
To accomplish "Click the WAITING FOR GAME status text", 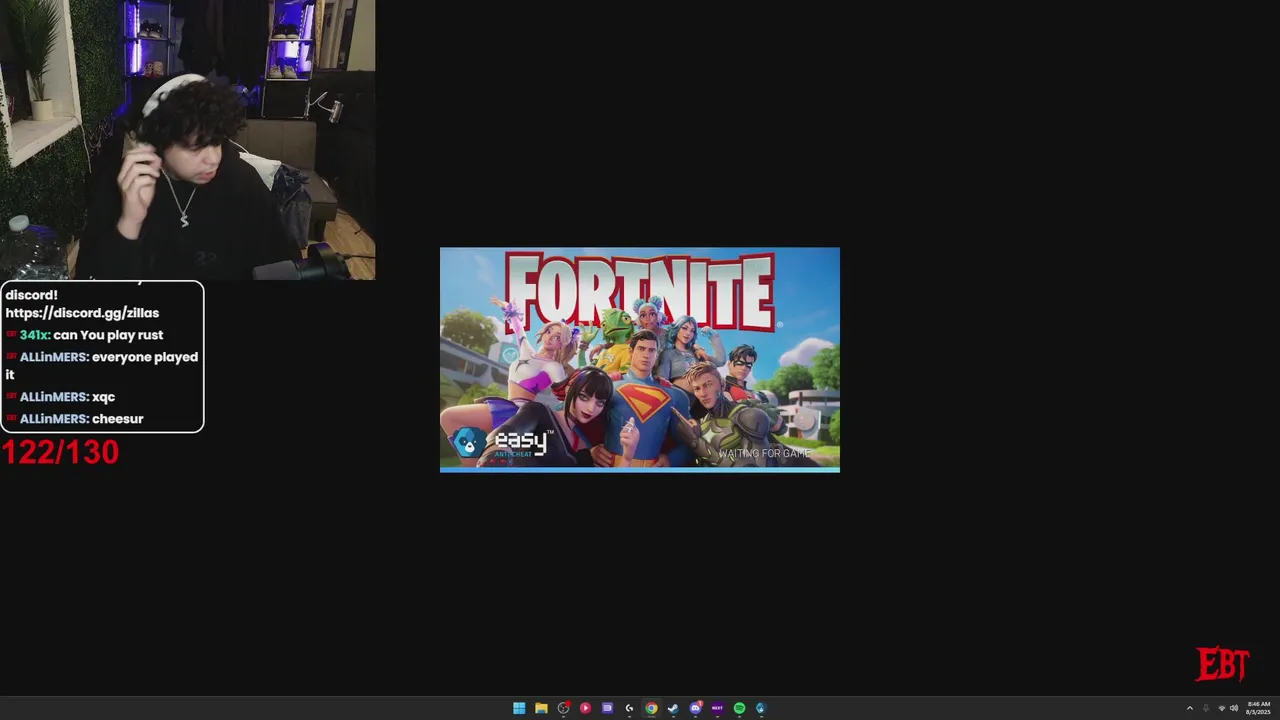I will [x=764, y=454].
